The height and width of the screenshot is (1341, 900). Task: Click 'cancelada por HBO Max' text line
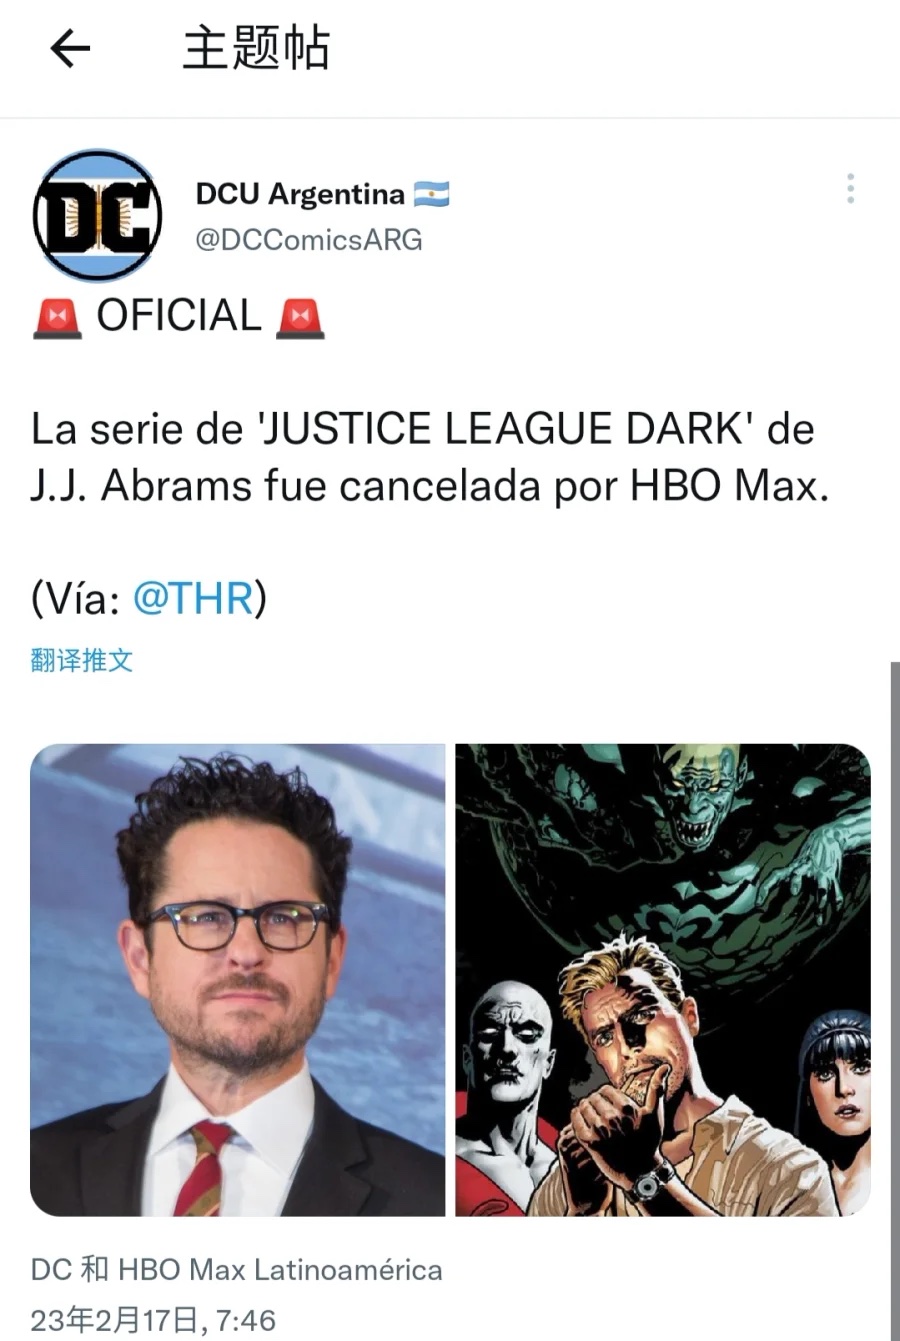coord(585,486)
